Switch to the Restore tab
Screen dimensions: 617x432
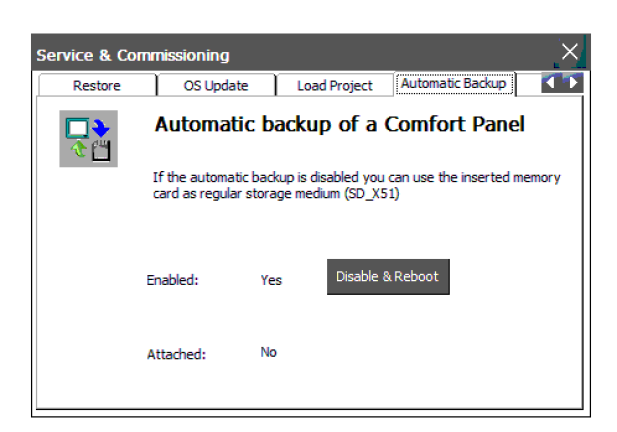pos(96,85)
